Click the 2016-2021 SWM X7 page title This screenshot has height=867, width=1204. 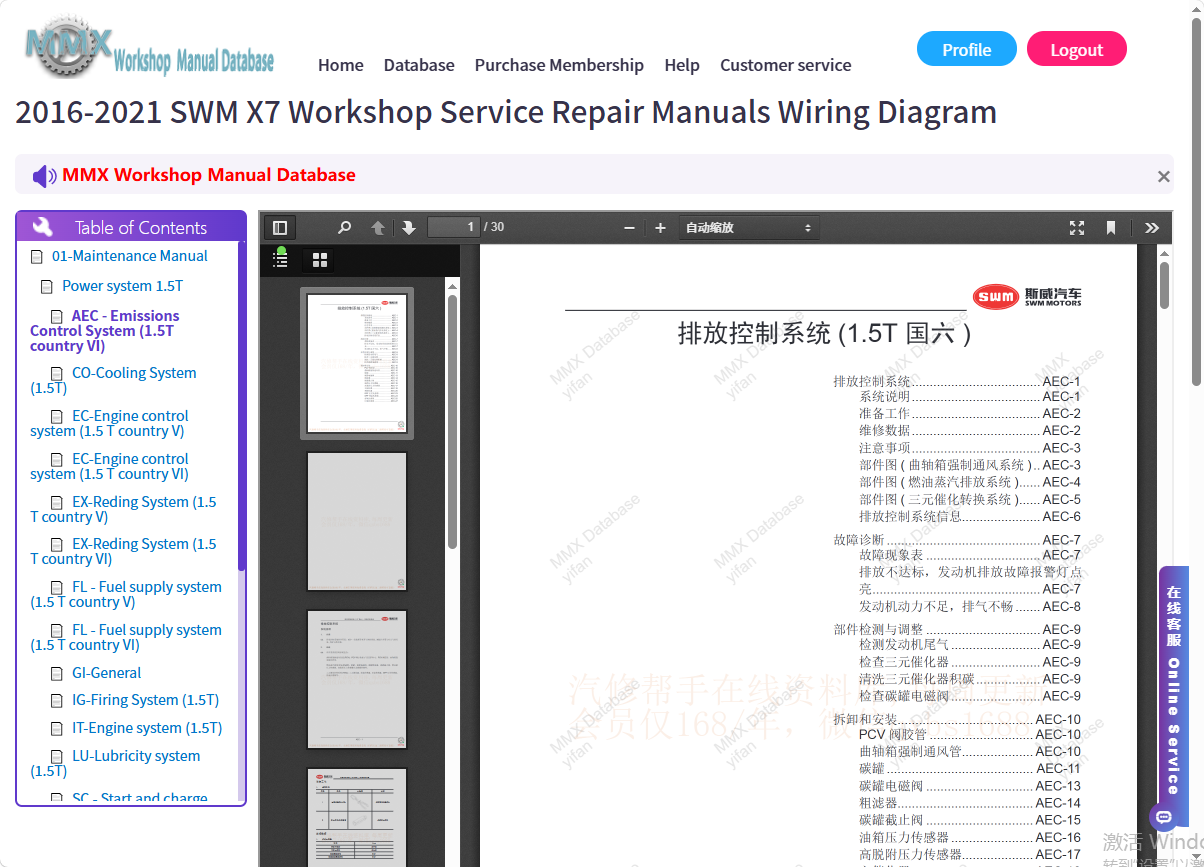[x=506, y=112]
